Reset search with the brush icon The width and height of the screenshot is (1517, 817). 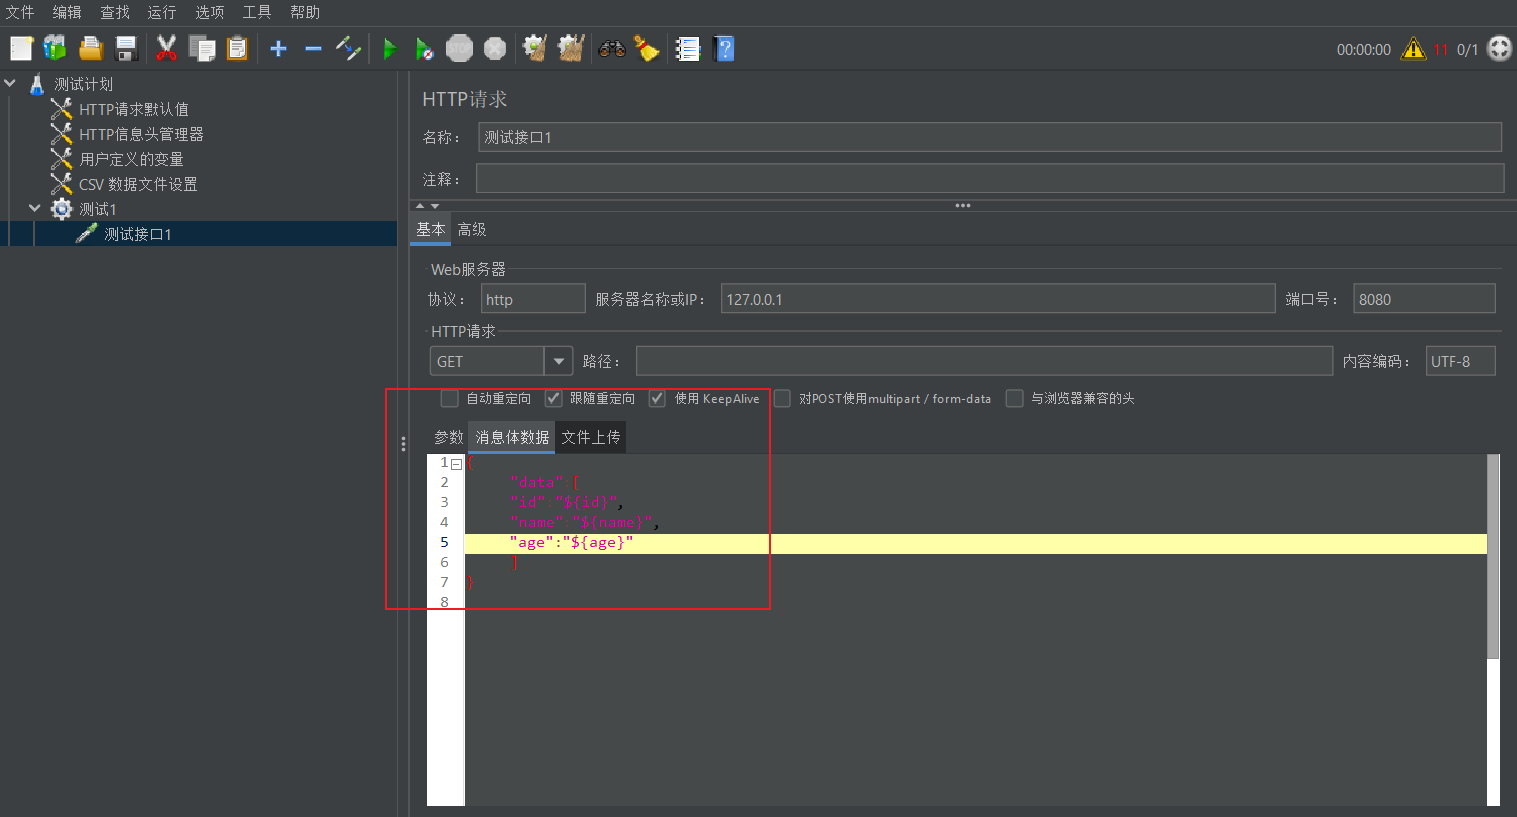(x=647, y=48)
